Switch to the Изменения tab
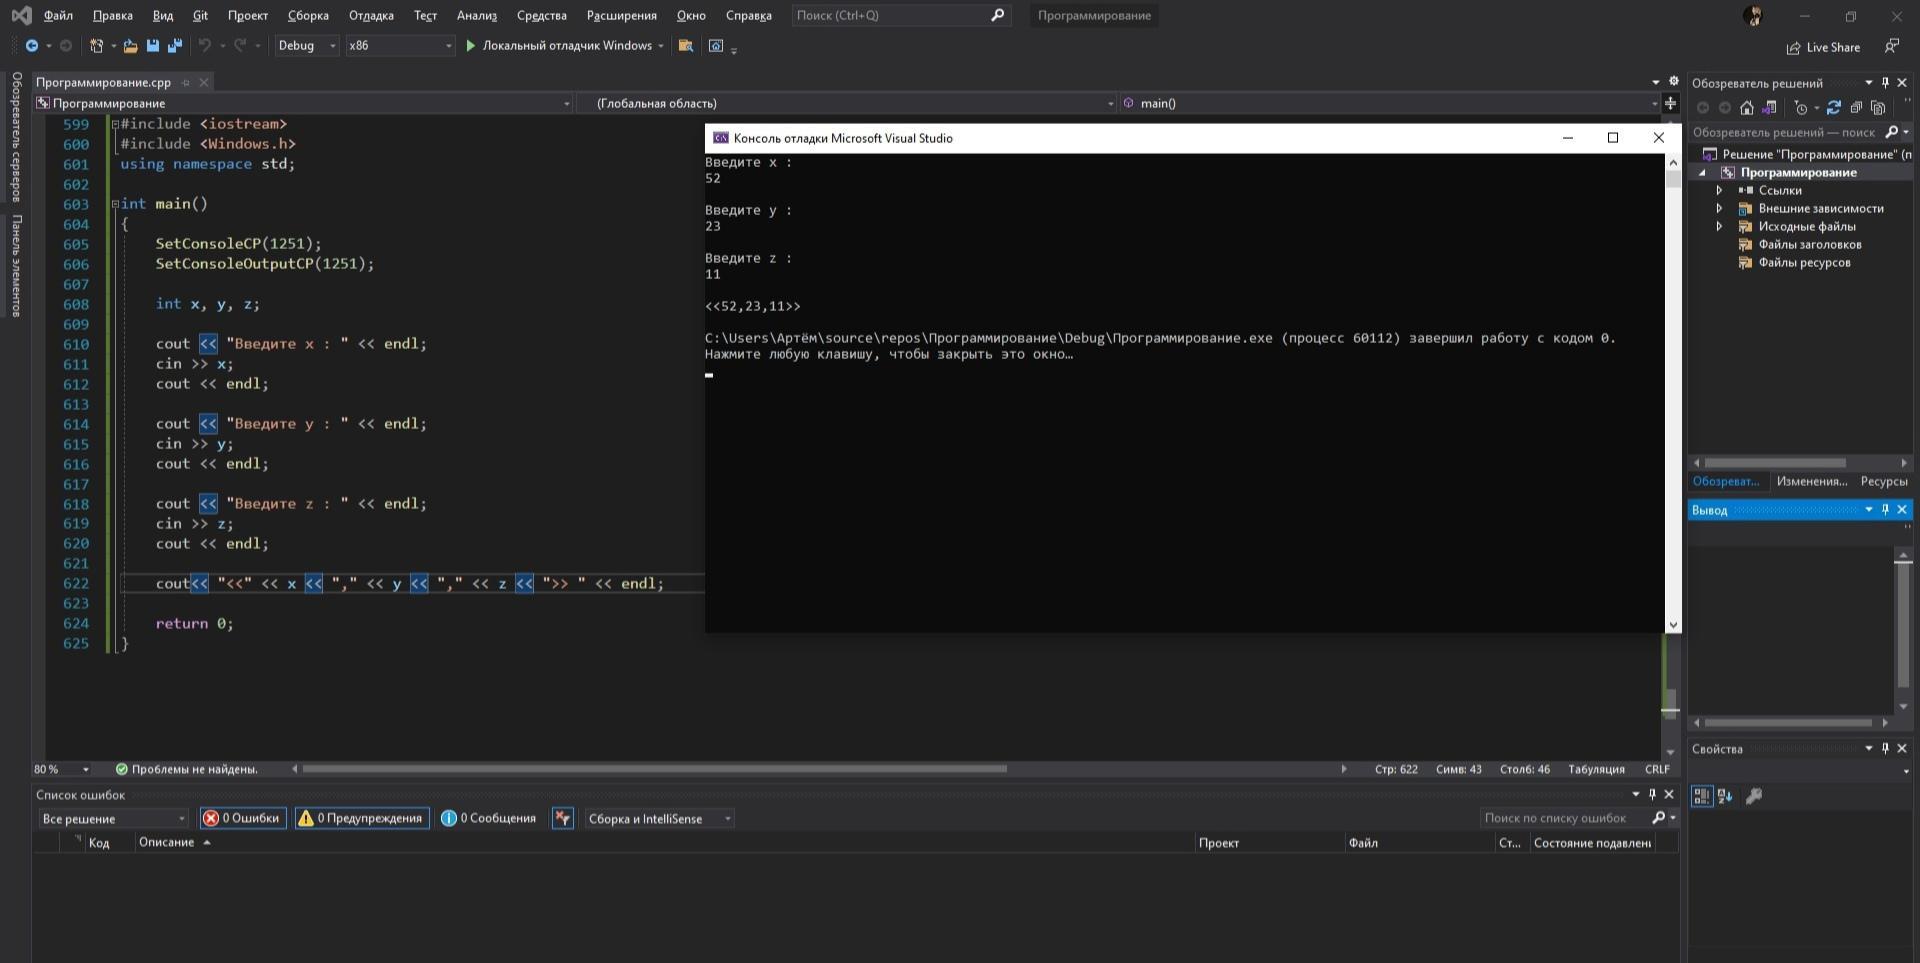This screenshot has height=963, width=1920. [x=1811, y=481]
